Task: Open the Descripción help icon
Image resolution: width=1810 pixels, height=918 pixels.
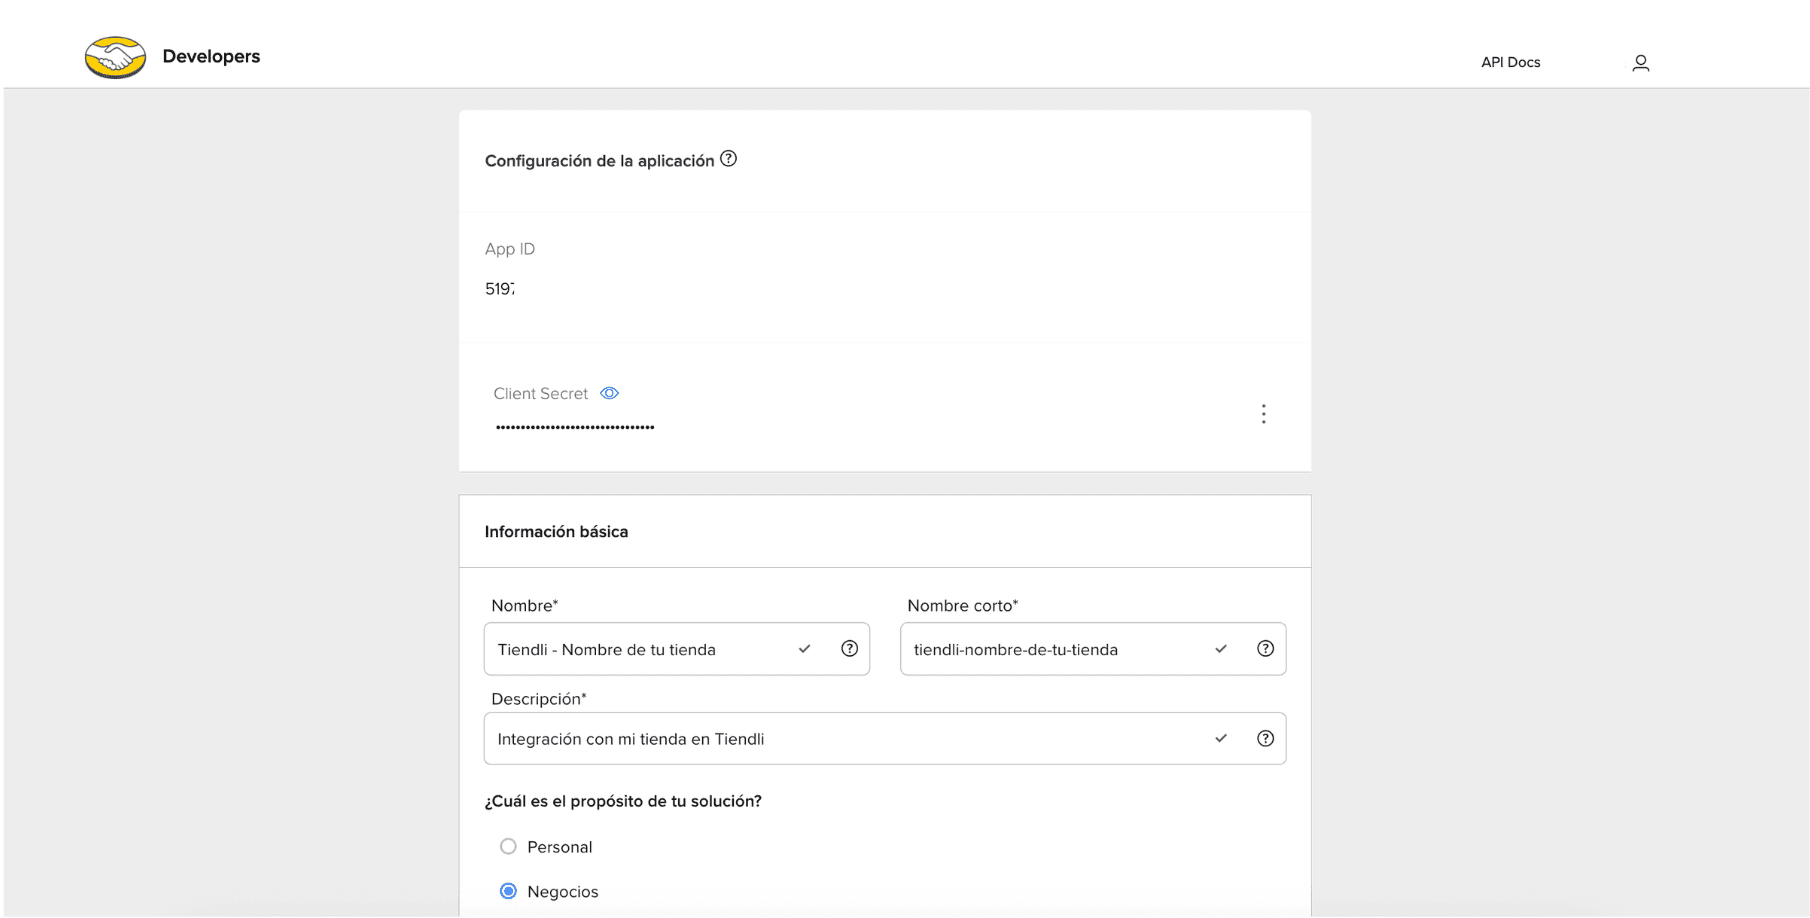Action: tap(1265, 738)
